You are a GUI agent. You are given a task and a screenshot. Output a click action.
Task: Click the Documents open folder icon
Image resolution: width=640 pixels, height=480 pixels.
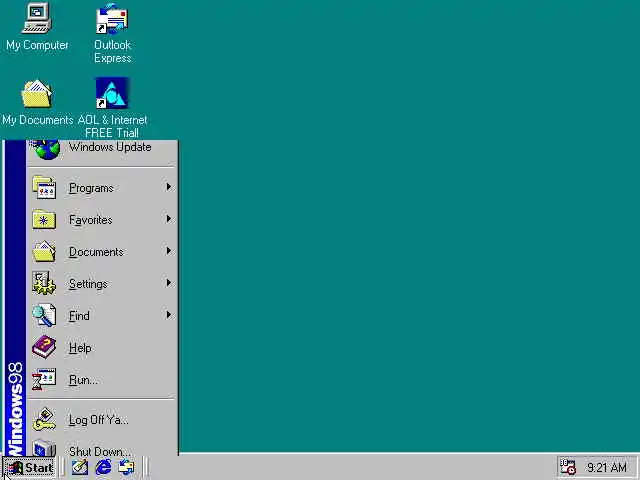pos(44,251)
